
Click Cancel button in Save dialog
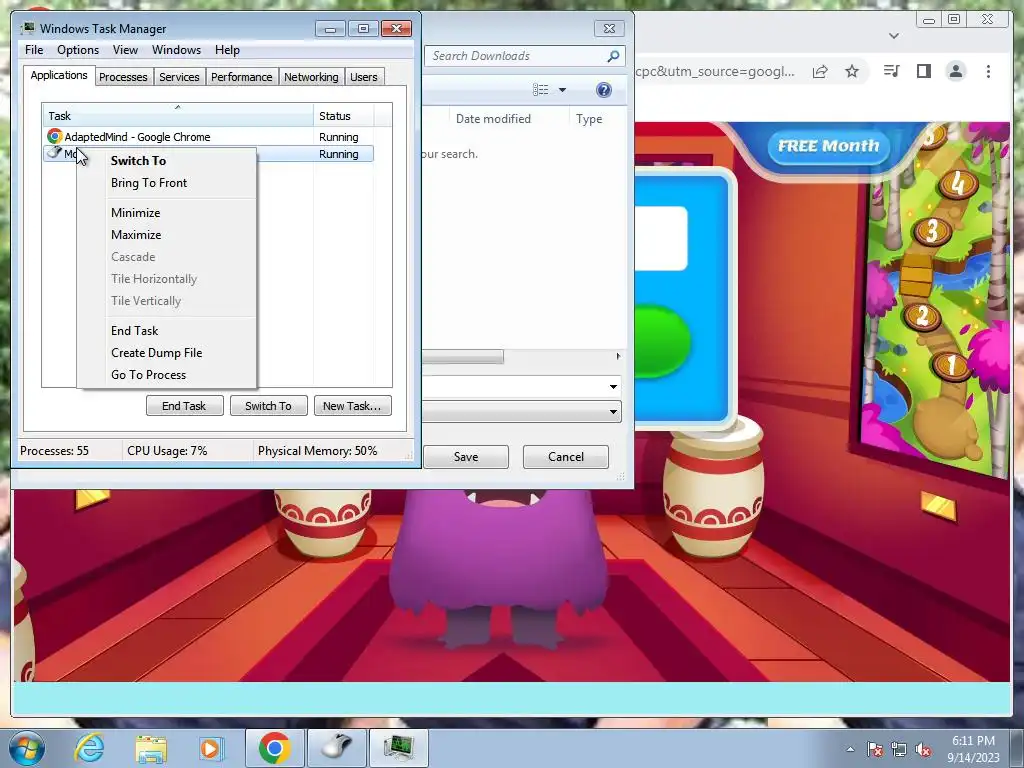[x=566, y=456]
